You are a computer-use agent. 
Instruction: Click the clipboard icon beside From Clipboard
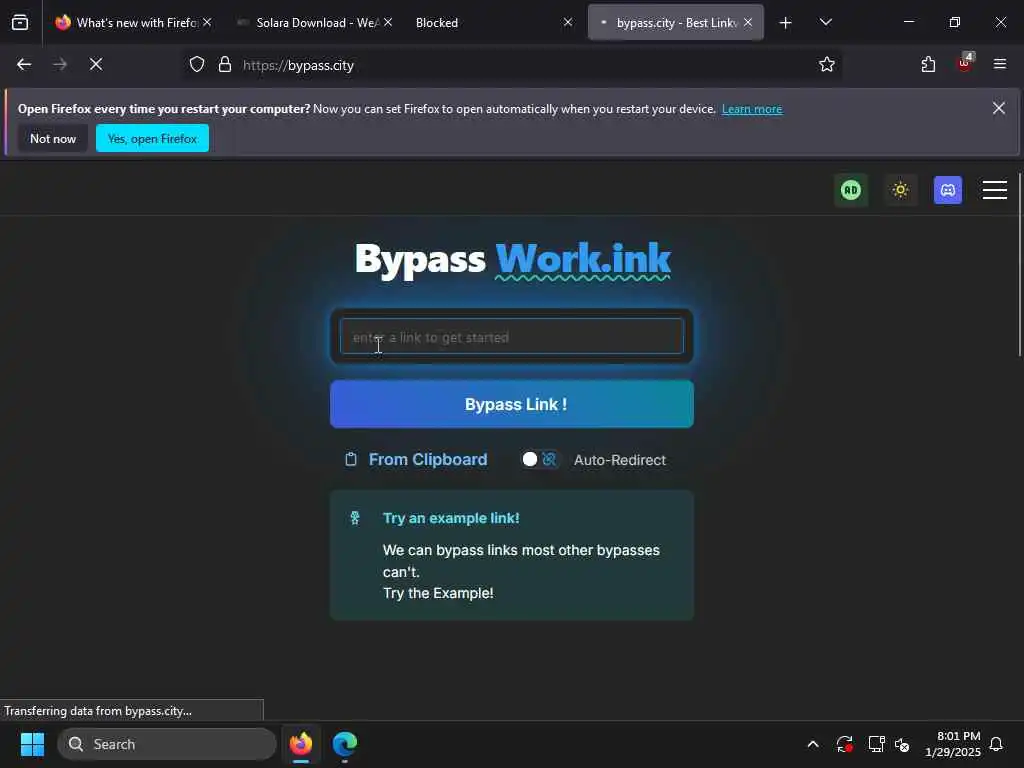tap(351, 460)
